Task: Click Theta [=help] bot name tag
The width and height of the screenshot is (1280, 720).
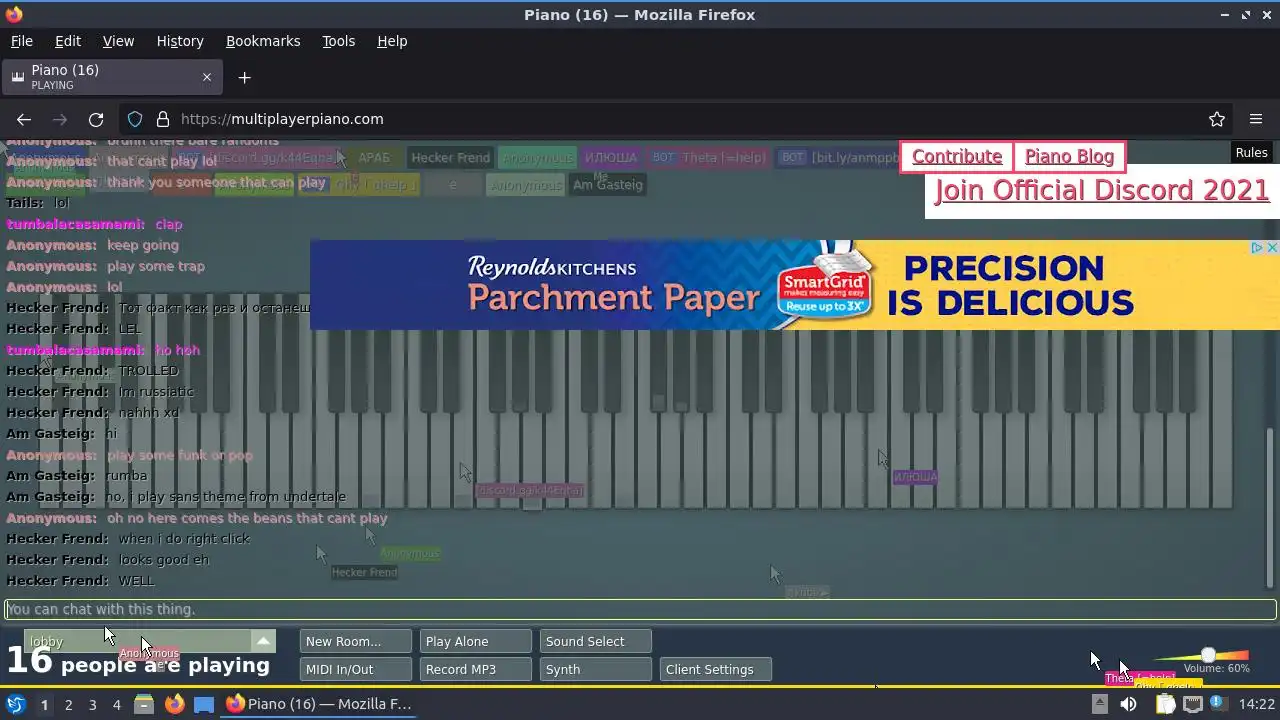Action: pos(708,158)
